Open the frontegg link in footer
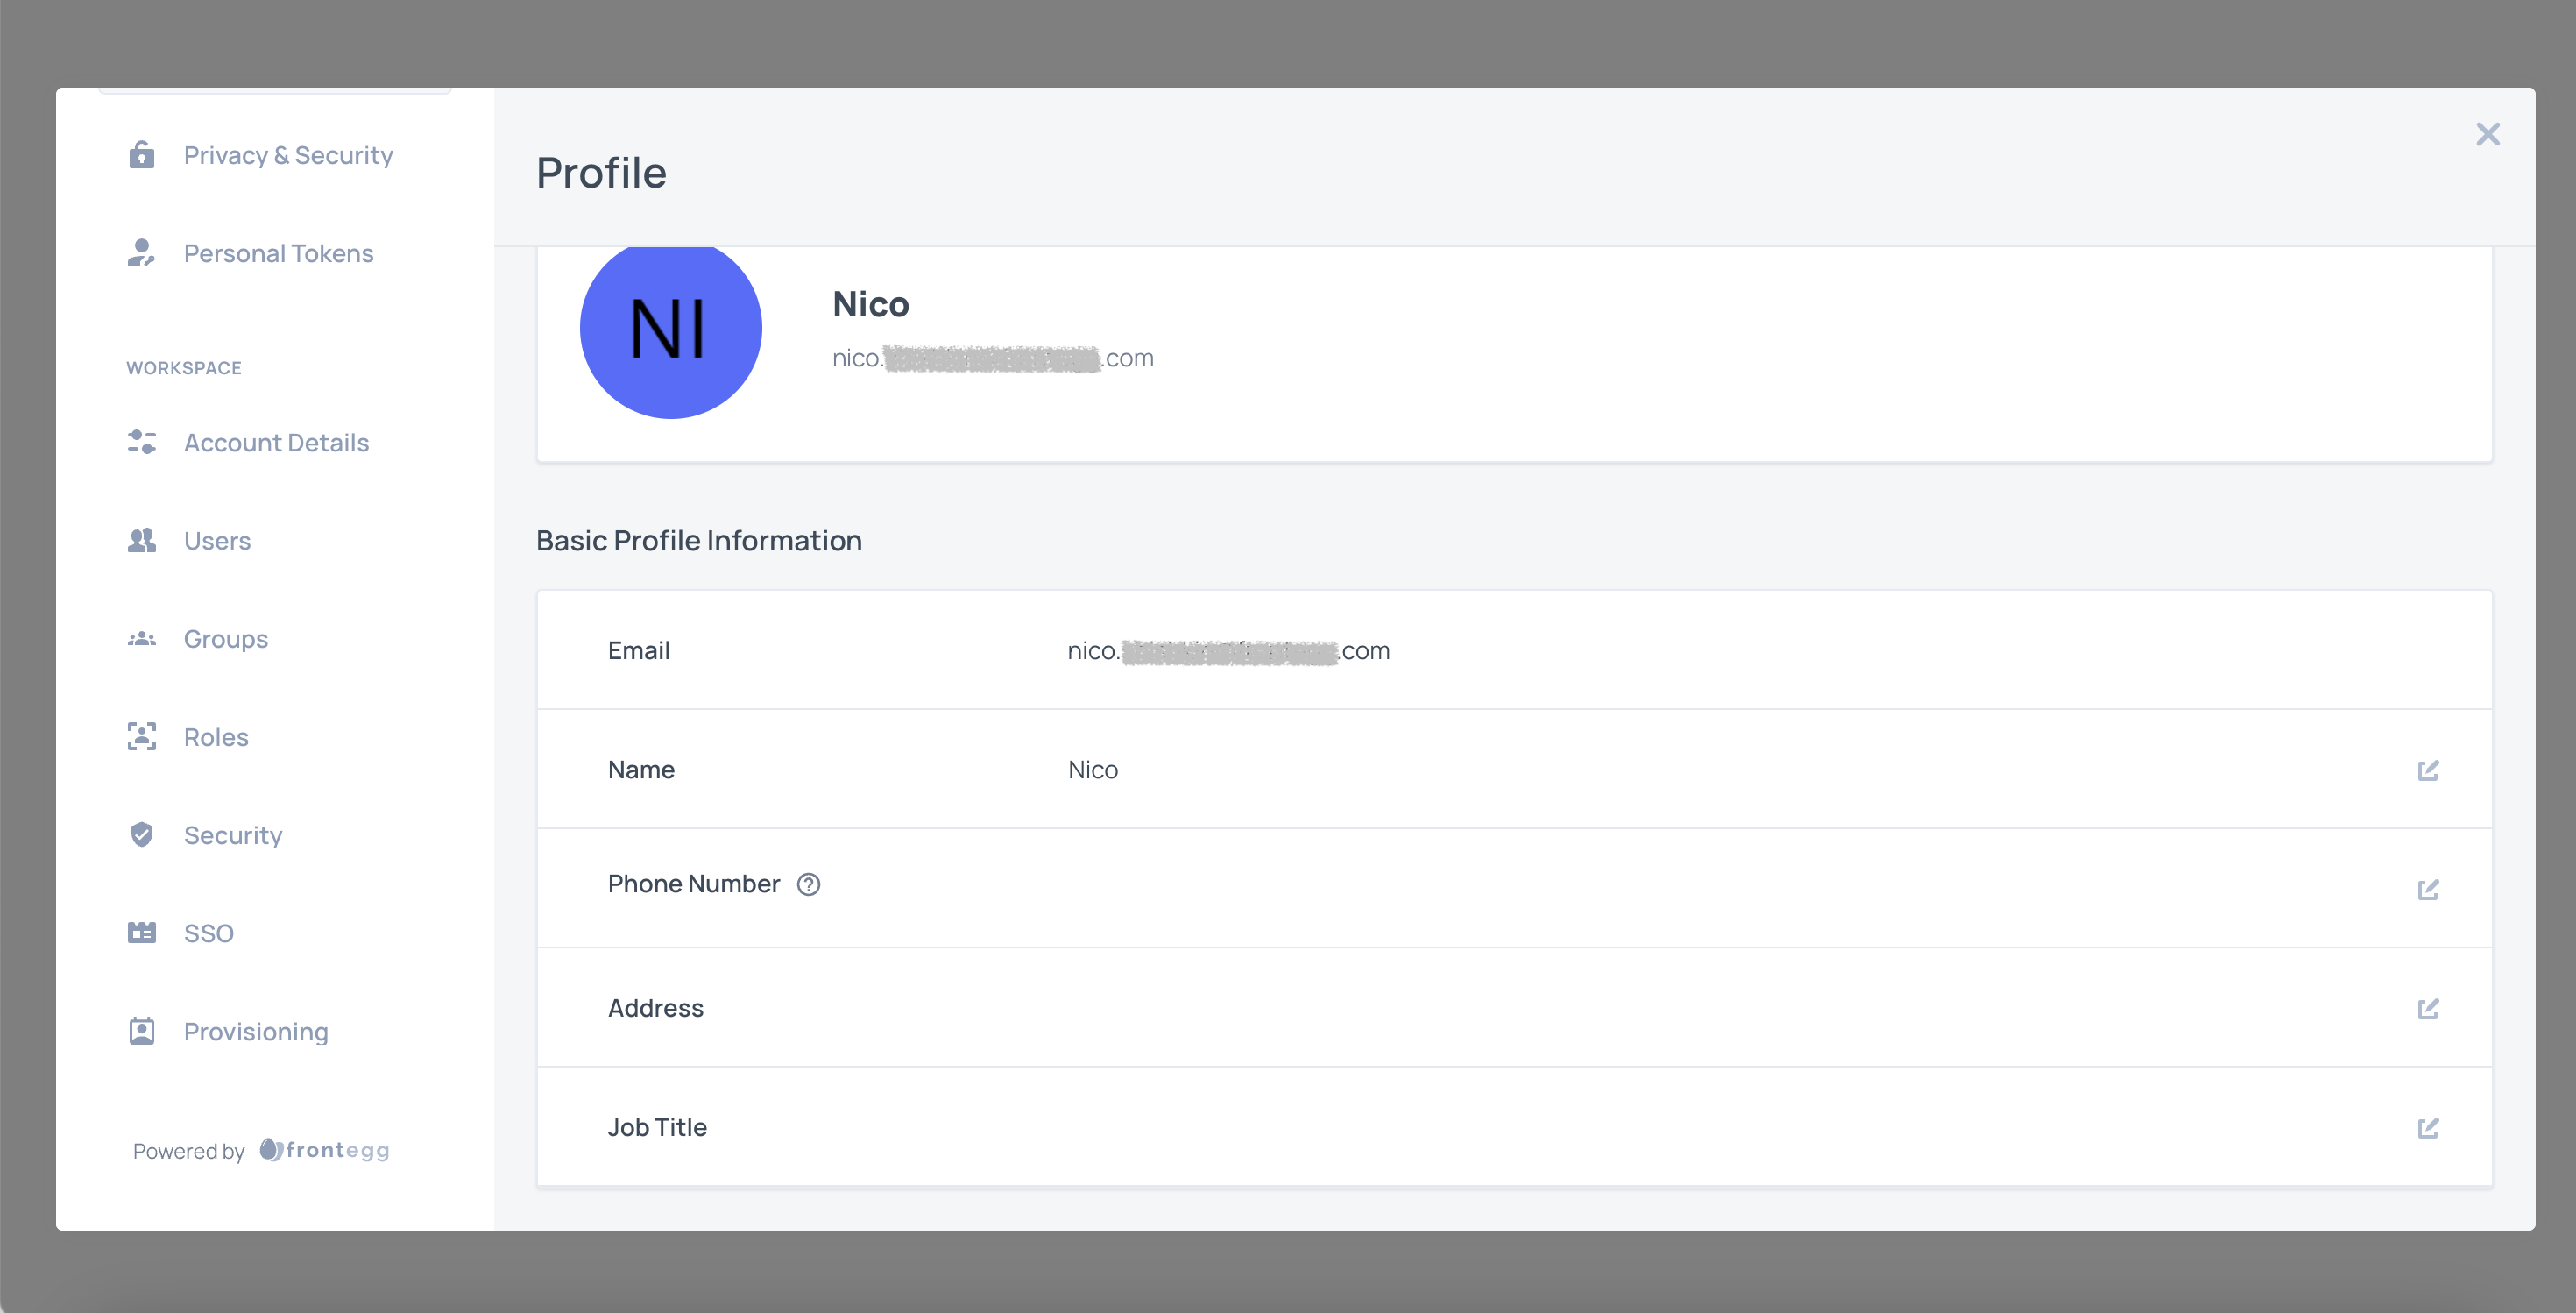Image resolution: width=2576 pixels, height=1313 pixels. pos(325,1150)
